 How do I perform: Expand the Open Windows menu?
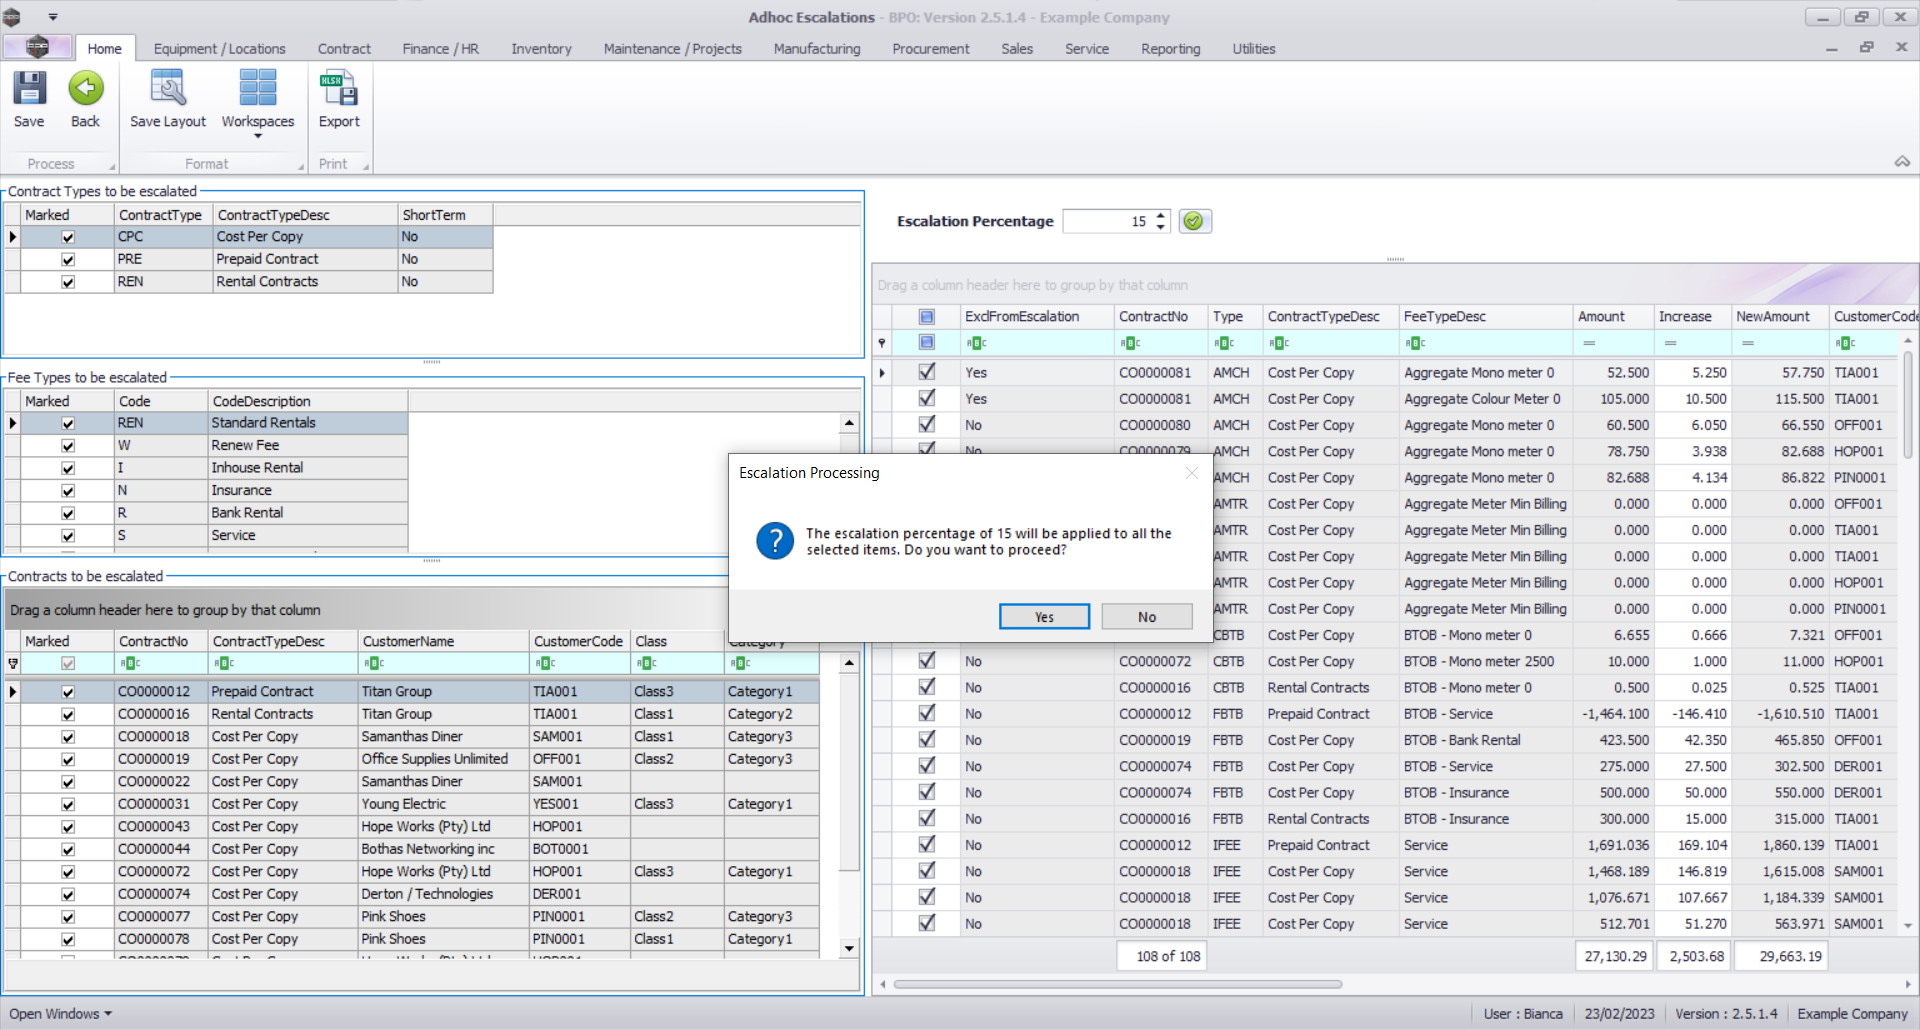click(60, 1014)
